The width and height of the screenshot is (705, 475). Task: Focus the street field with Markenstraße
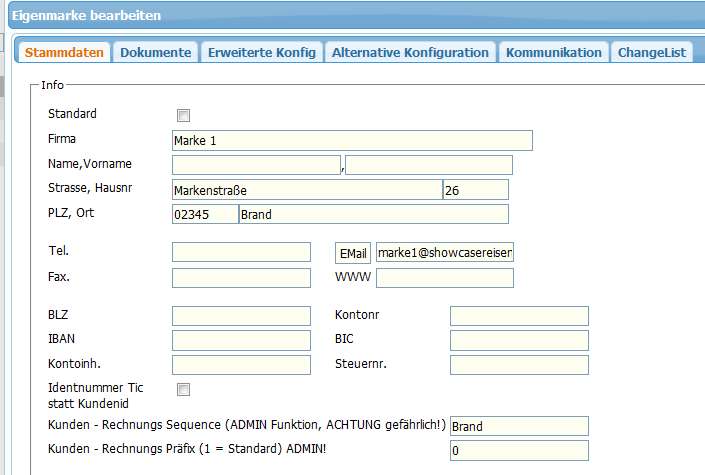(x=306, y=190)
